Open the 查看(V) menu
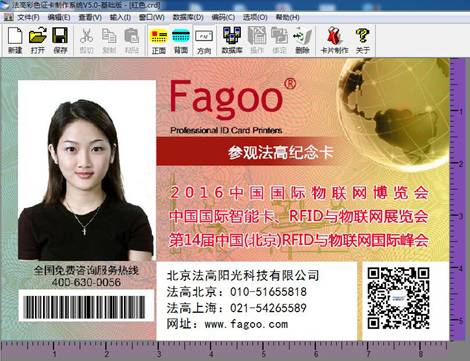The width and height of the screenshot is (470, 361). click(90, 17)
